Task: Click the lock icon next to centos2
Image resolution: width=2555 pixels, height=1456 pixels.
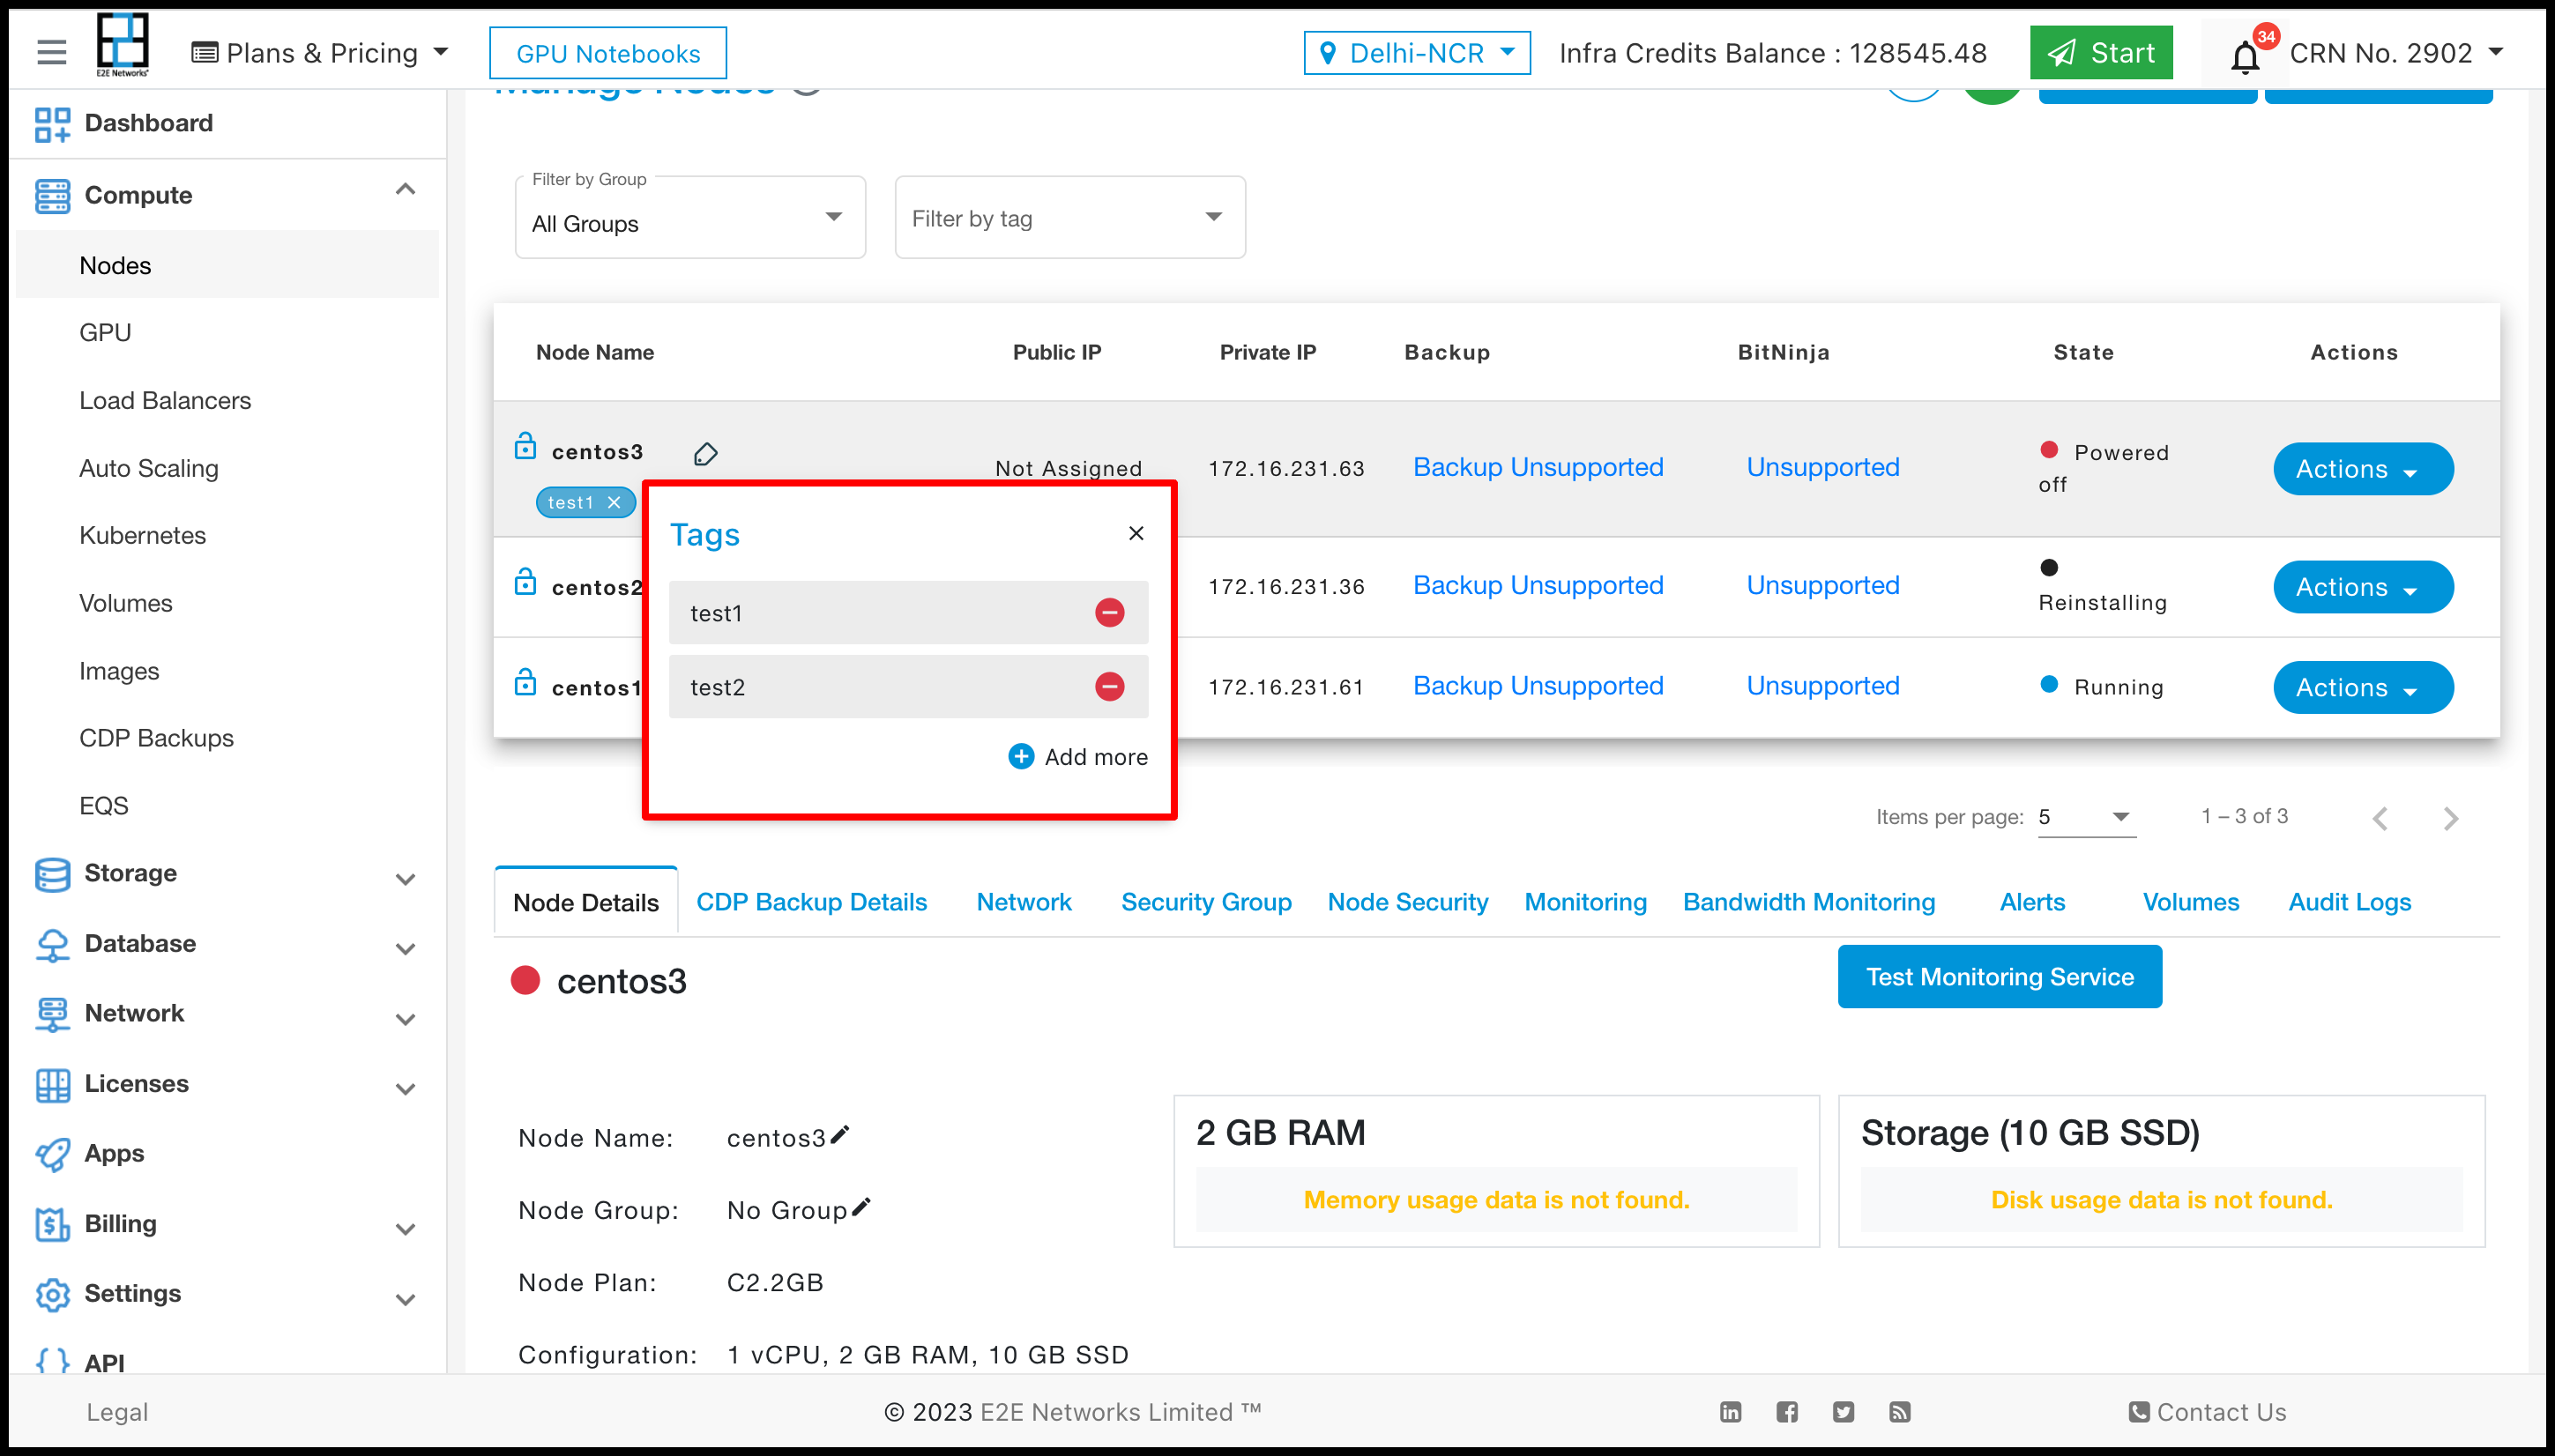Action: tap(525, 582)
